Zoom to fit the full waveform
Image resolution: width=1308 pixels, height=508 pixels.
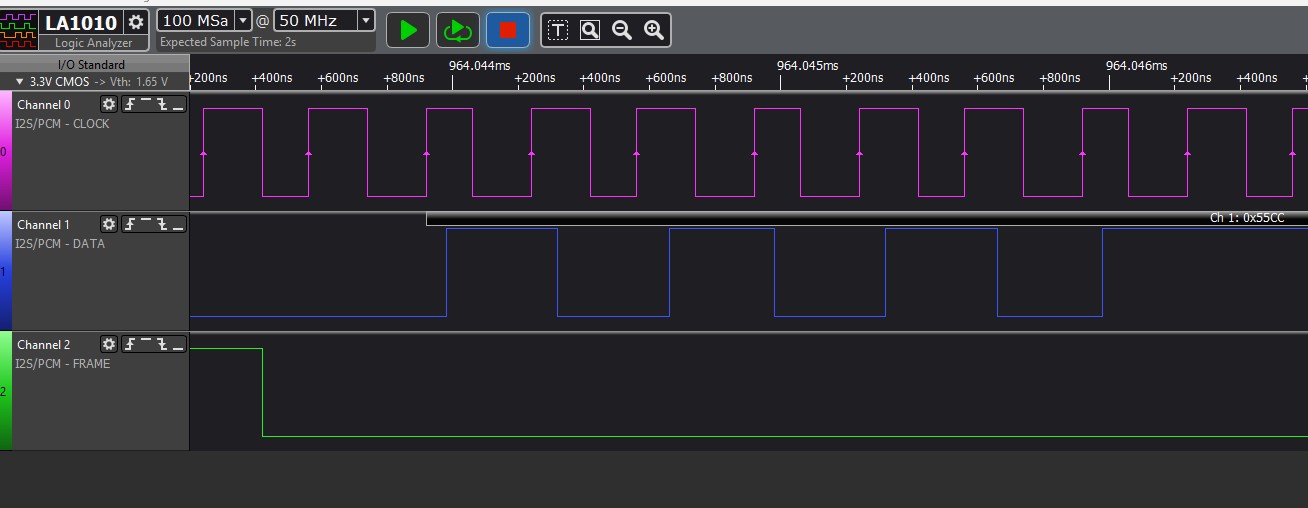[590, 30]
